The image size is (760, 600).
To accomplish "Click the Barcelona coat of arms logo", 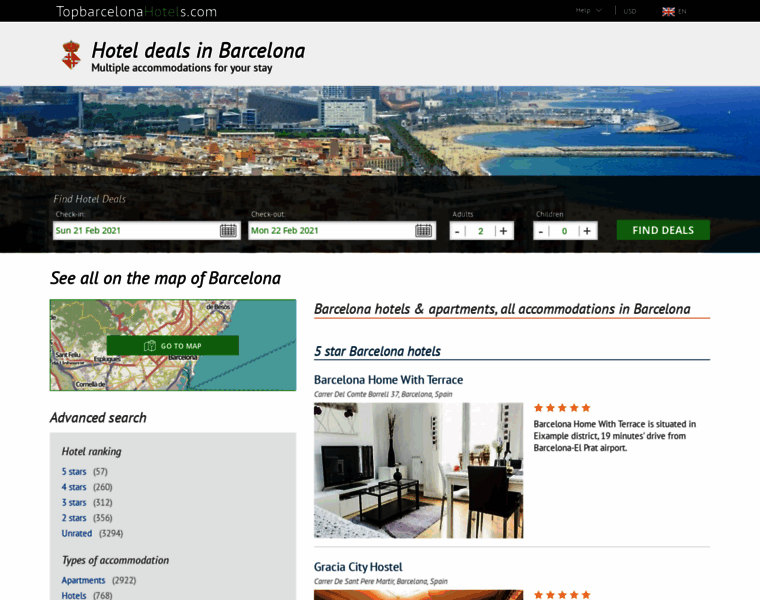I will click(71, 55).
